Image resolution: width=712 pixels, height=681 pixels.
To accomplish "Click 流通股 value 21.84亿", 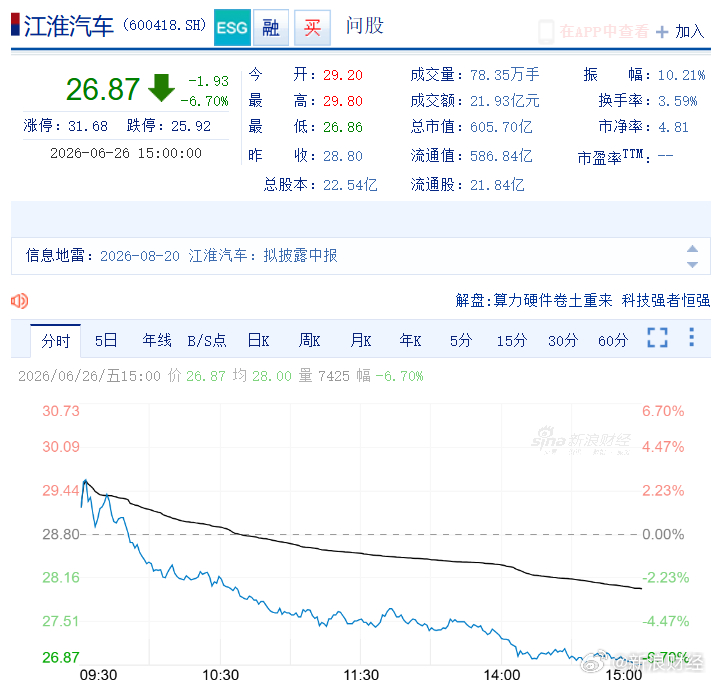I will [497, 185].
